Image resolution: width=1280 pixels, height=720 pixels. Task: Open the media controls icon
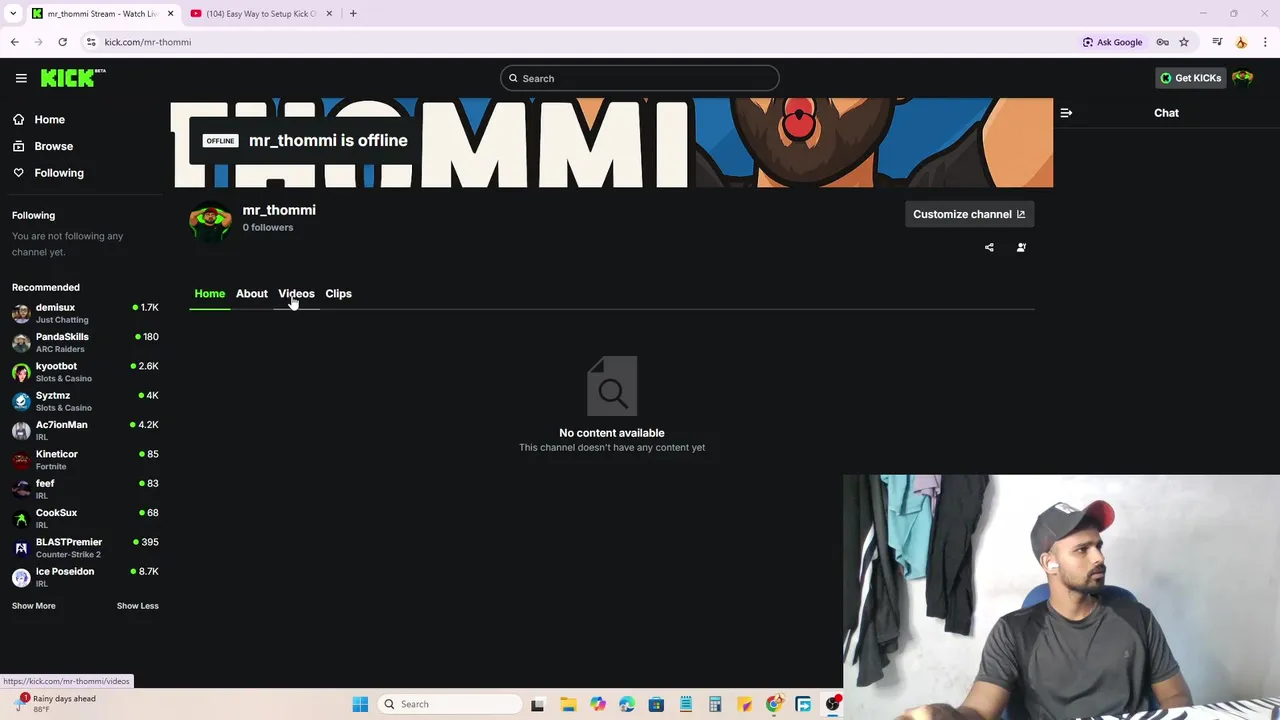click(x=1217, y=42)
